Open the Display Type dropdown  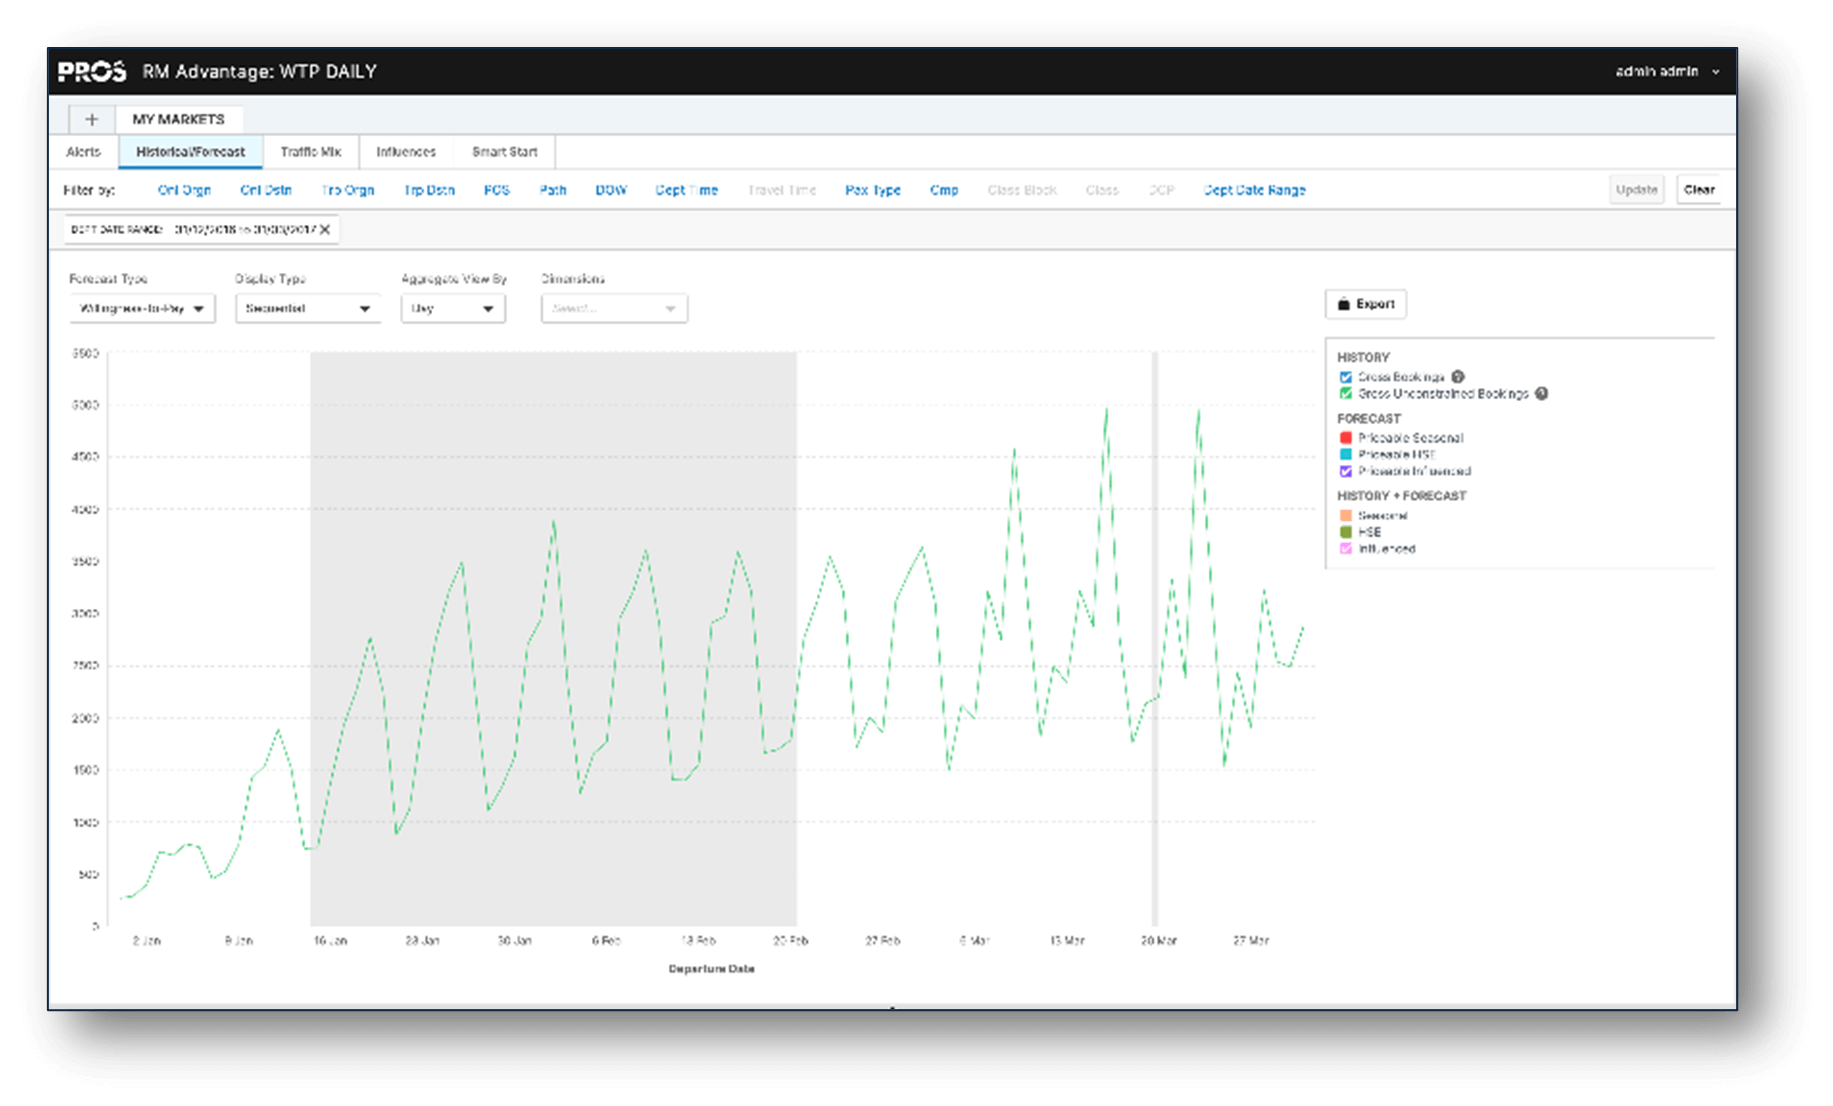[x=307, y=309]
